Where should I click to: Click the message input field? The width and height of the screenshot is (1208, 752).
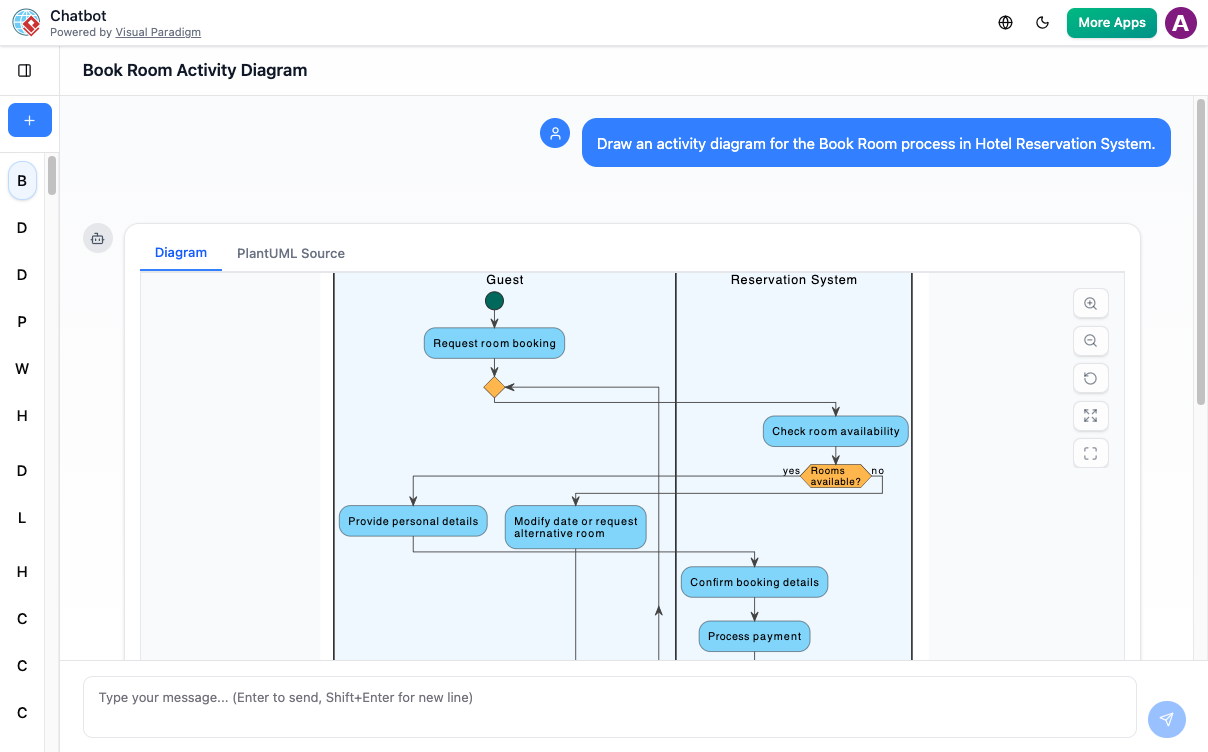(609, 707)
